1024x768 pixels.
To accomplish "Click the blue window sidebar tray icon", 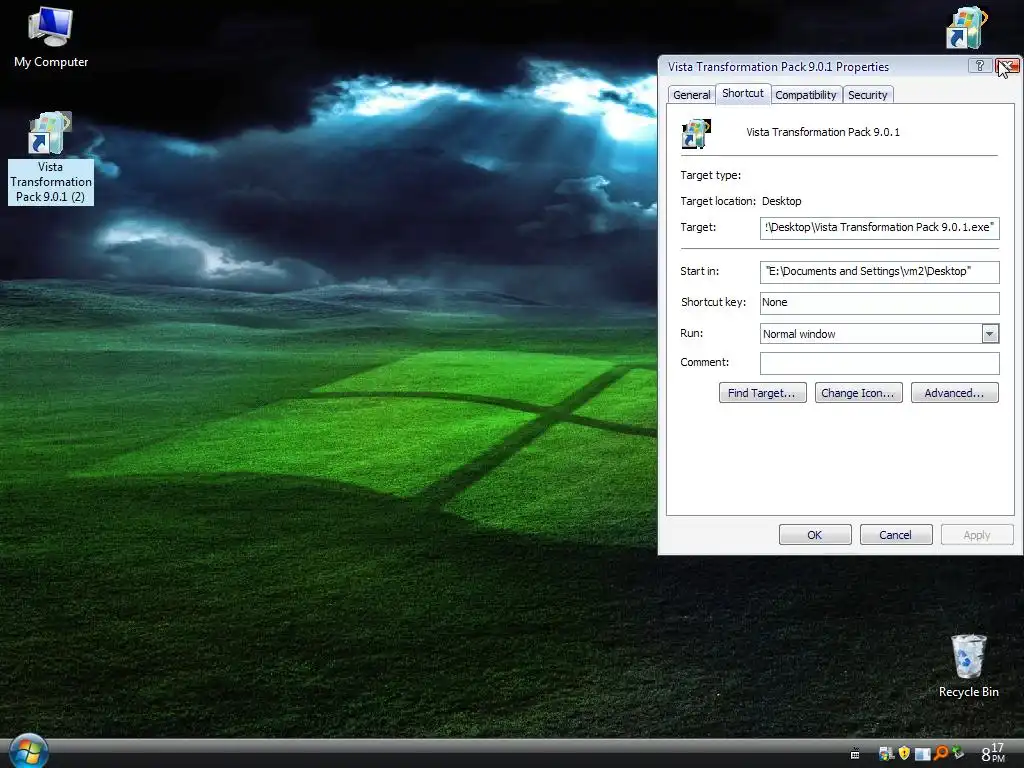I will (x=923, y=754).
